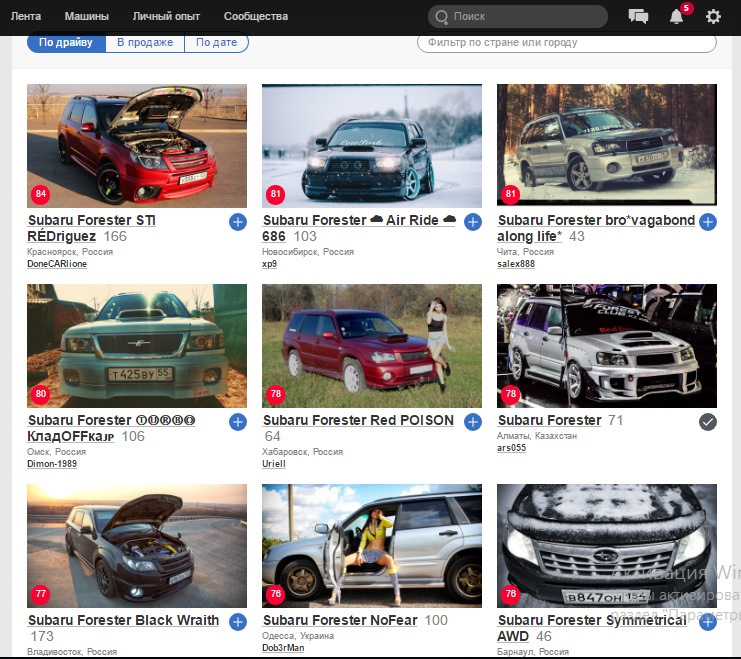Visit salex888 user profile
This screenshot has height=659, width=741.
click(x=516, y=264)
